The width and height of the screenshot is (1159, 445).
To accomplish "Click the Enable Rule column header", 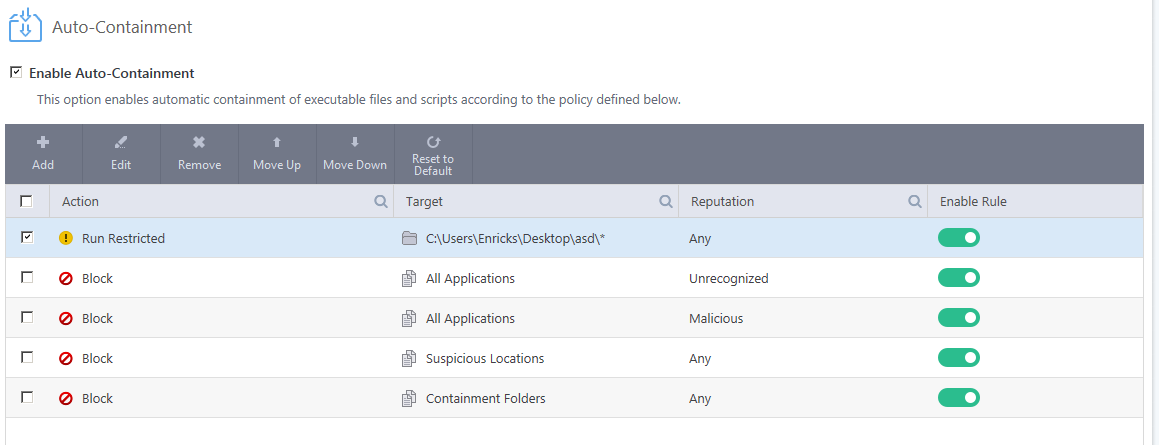I will (973, 201).
